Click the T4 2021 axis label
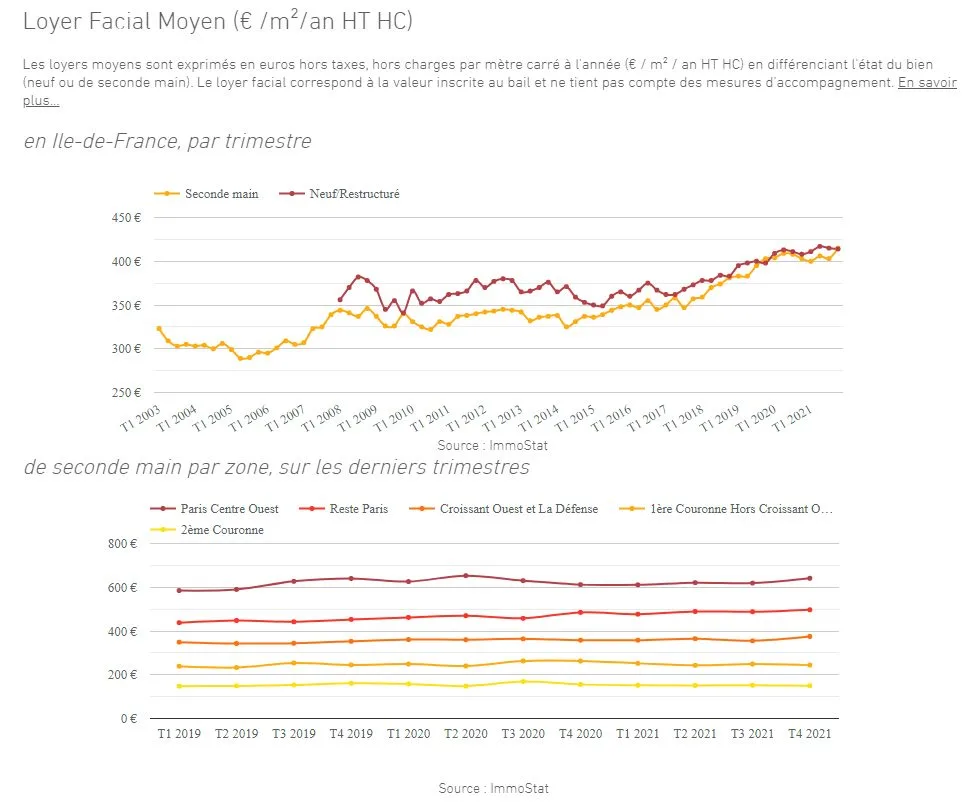Image resolution: width=974 pixels, height=806 pixels. point(809,734)
